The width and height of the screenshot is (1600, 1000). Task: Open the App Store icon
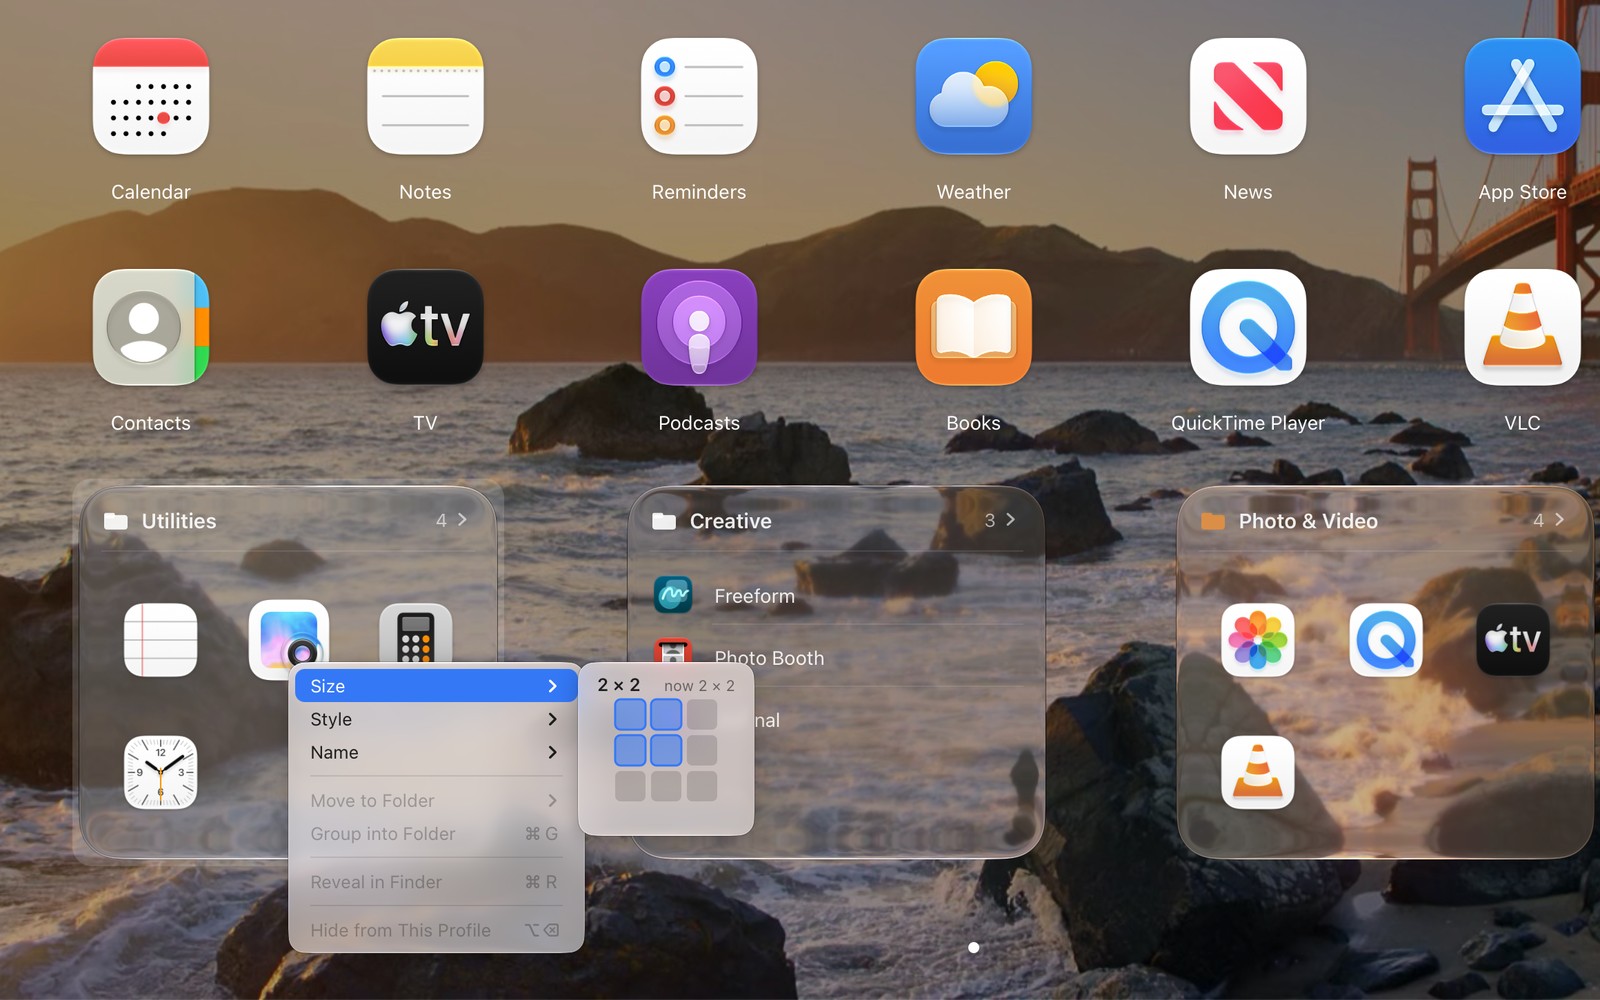click(x=1522, y=96)
